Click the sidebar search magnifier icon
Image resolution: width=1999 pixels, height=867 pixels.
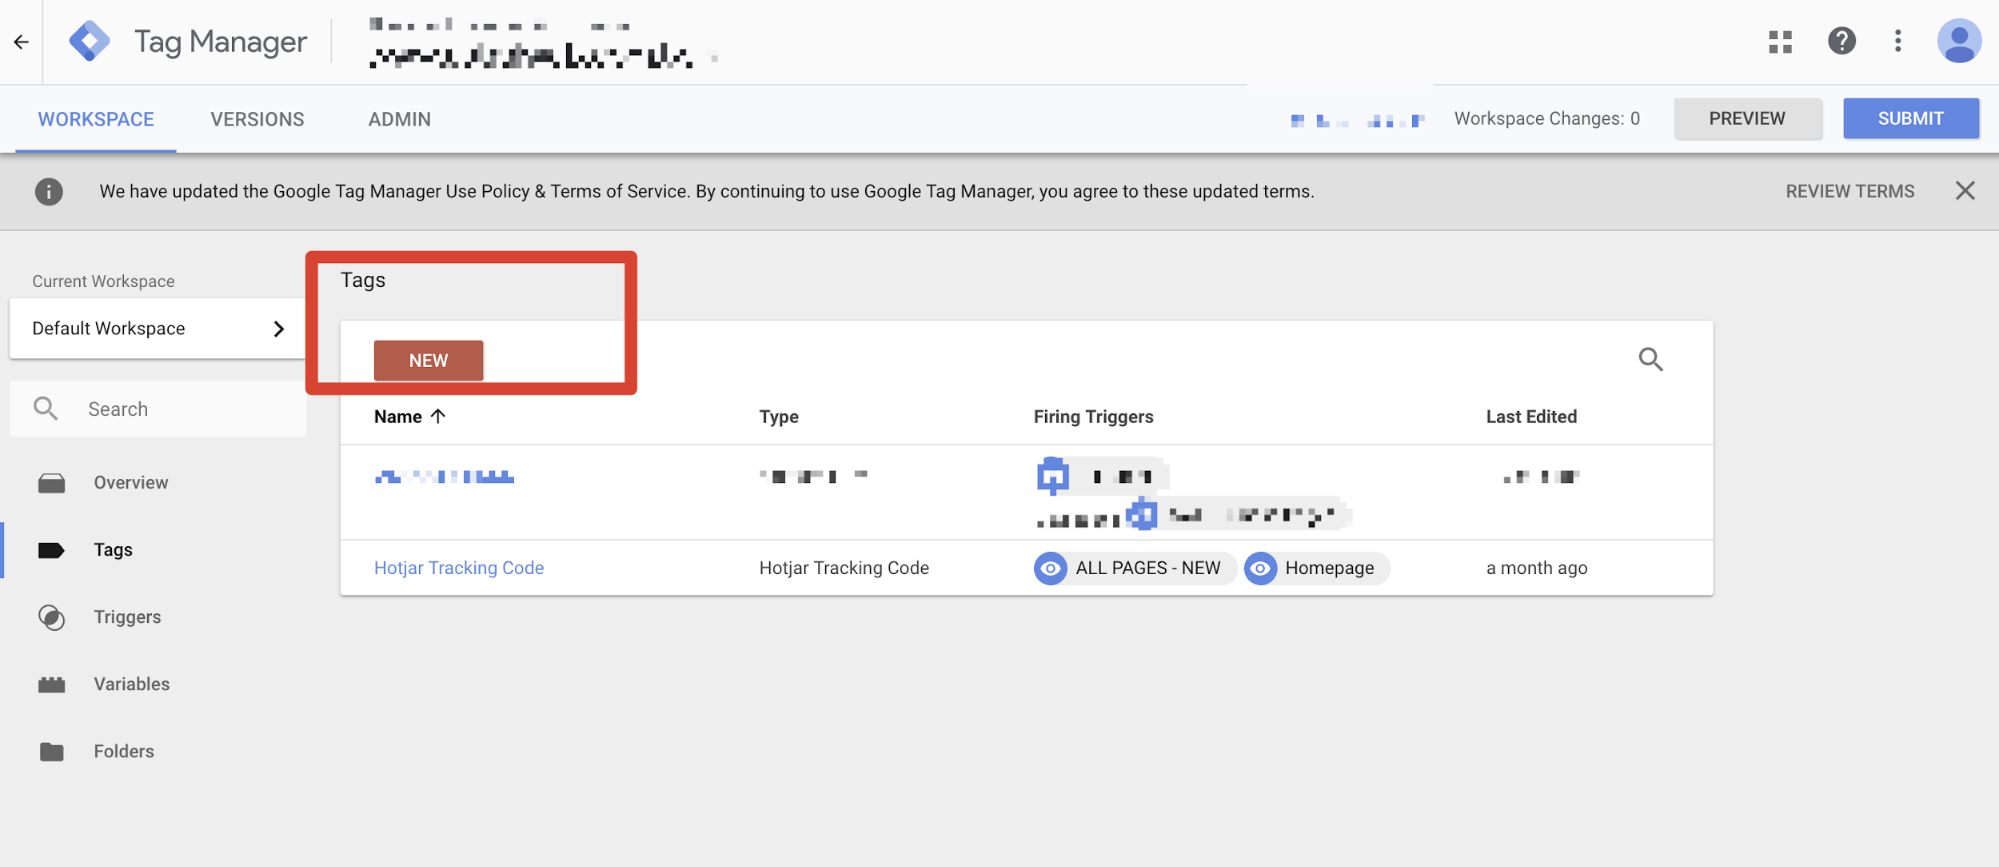click(46, 408)
